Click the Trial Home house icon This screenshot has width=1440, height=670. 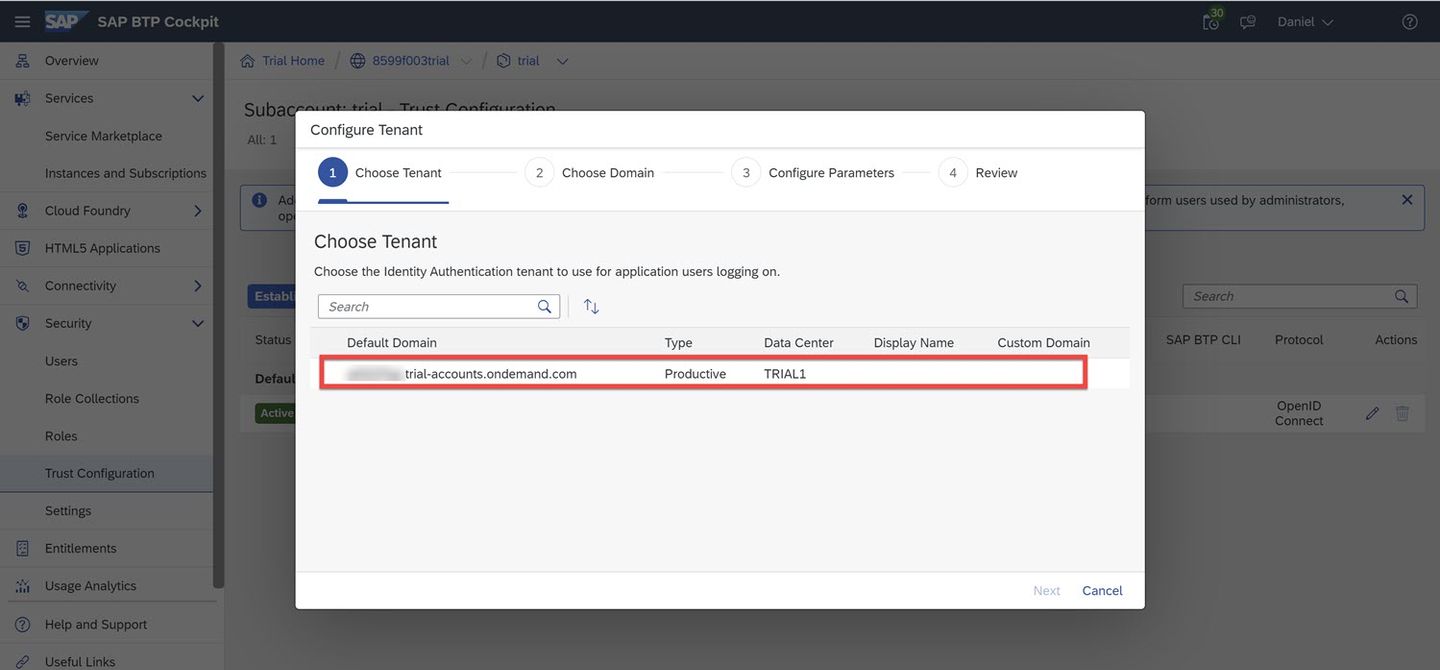(x=247, y=61)
